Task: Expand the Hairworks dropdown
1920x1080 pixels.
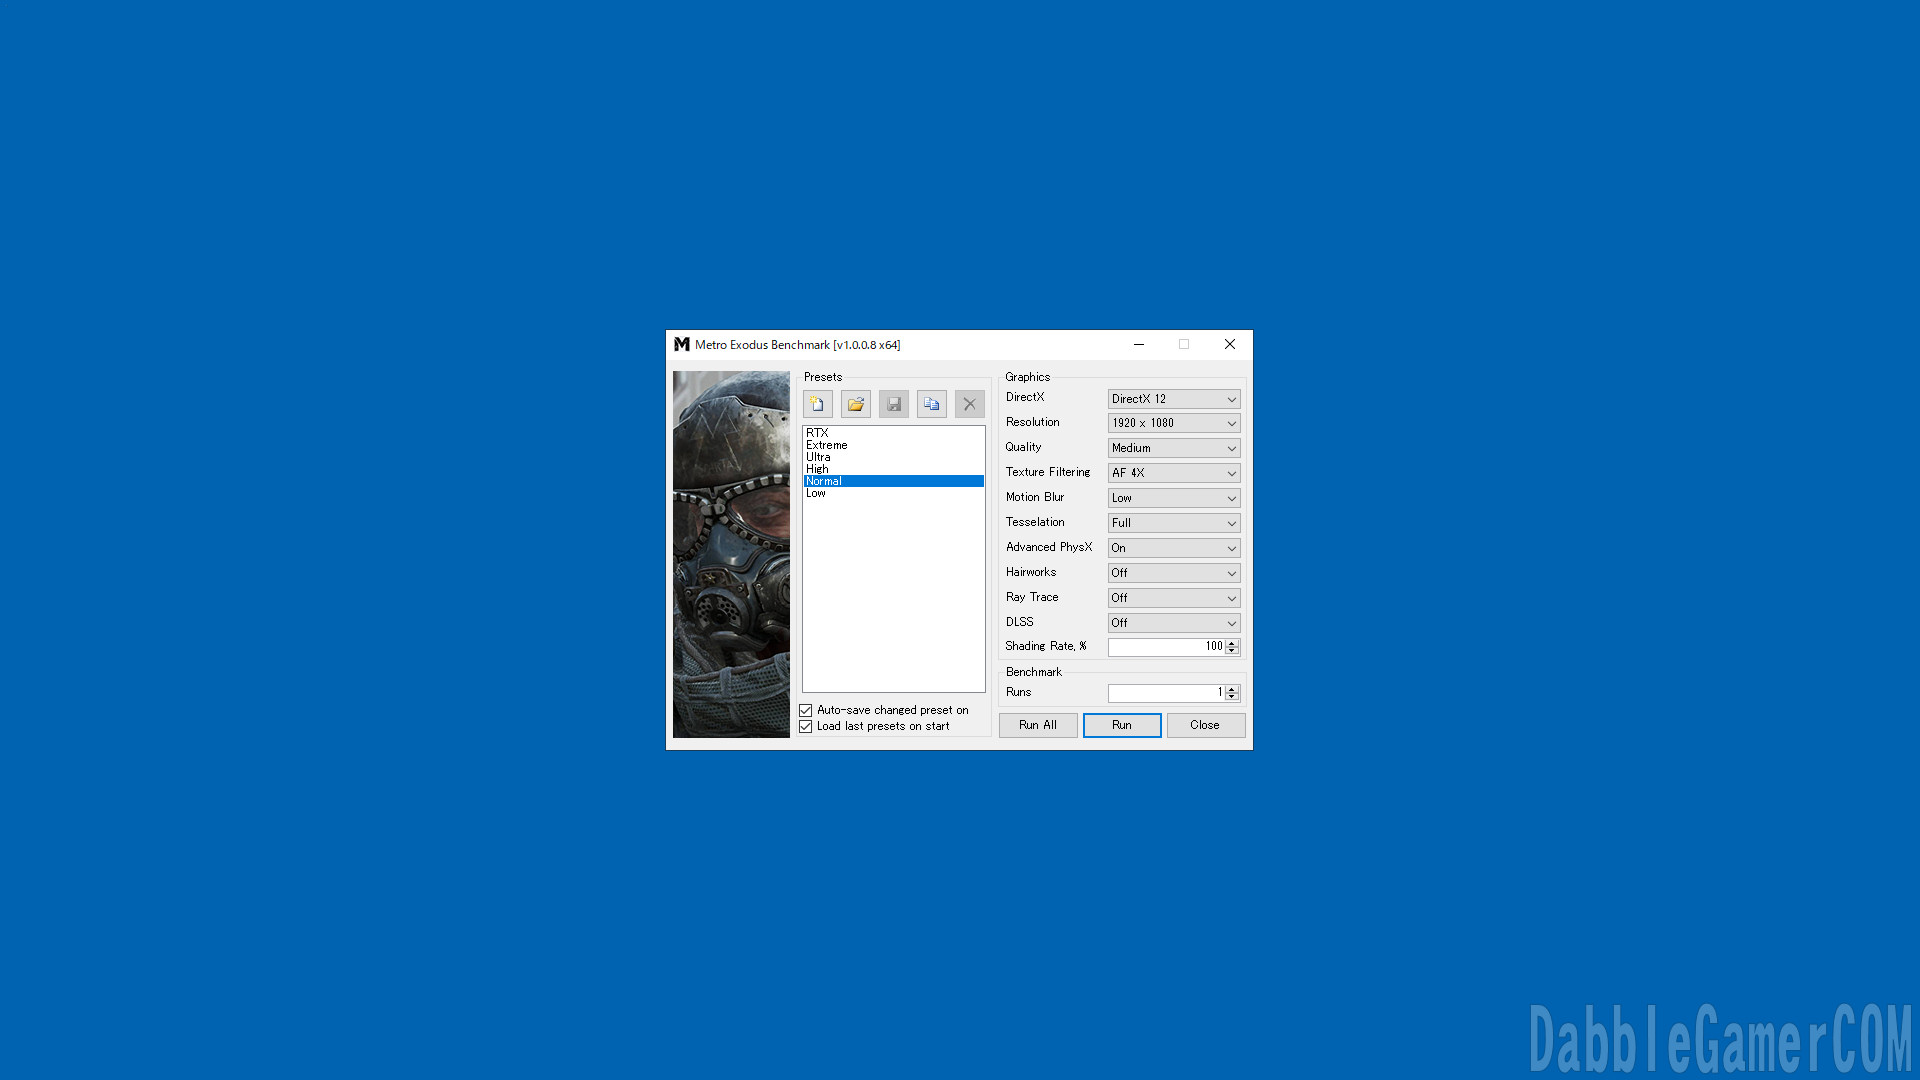Action: pos(1173,573)
